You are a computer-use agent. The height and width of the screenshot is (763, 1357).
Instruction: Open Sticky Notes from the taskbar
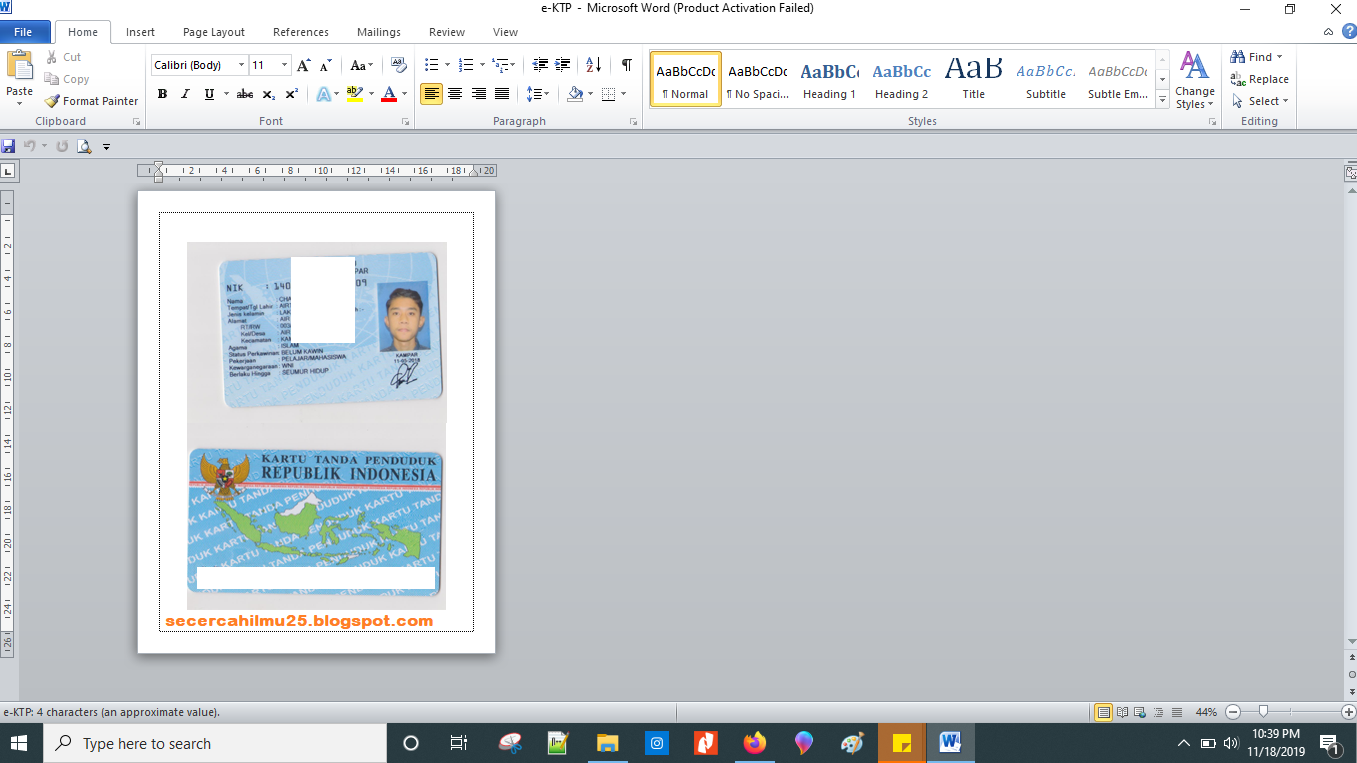[902, 743]
